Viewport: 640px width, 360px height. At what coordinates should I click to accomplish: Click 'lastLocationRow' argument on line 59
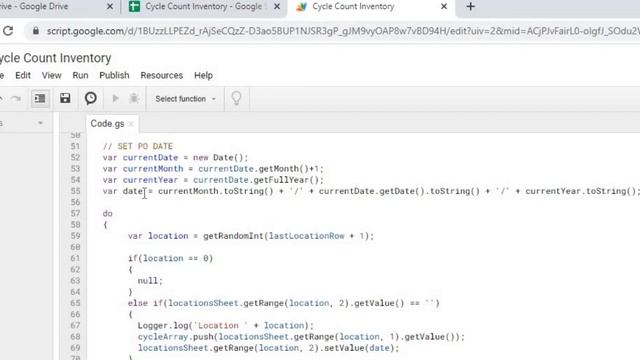pos(307,236)
